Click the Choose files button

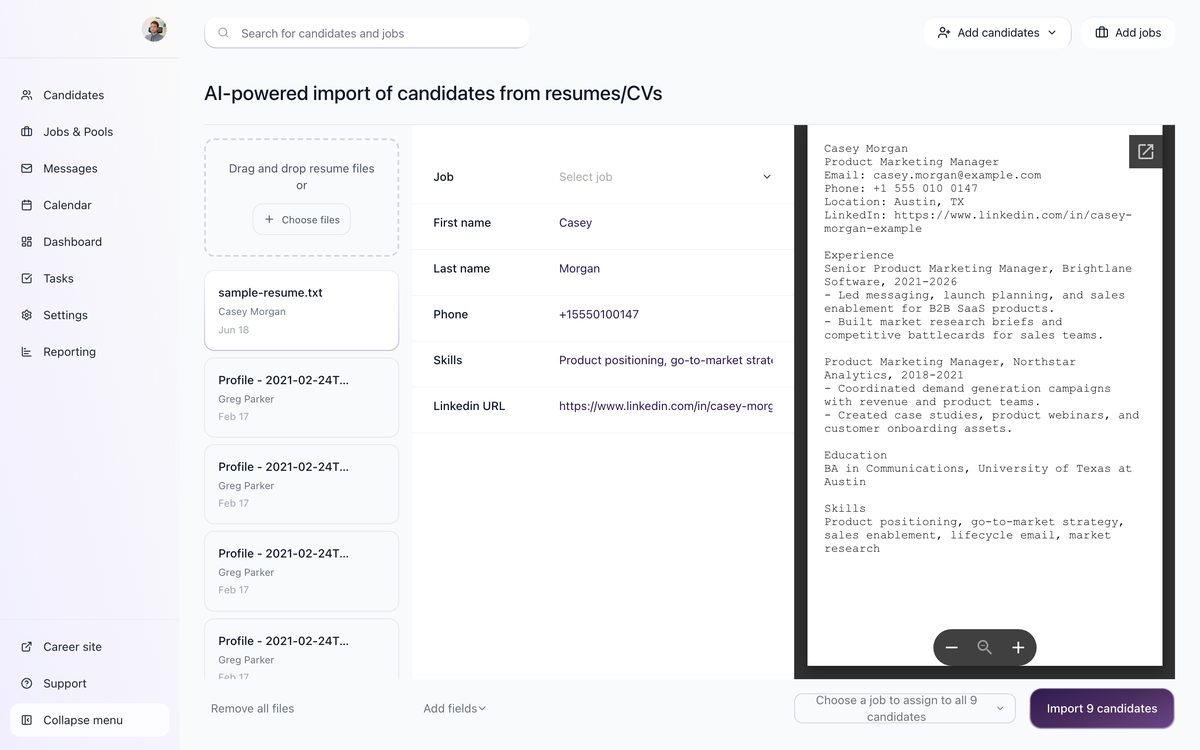click(x=302, y=220)
